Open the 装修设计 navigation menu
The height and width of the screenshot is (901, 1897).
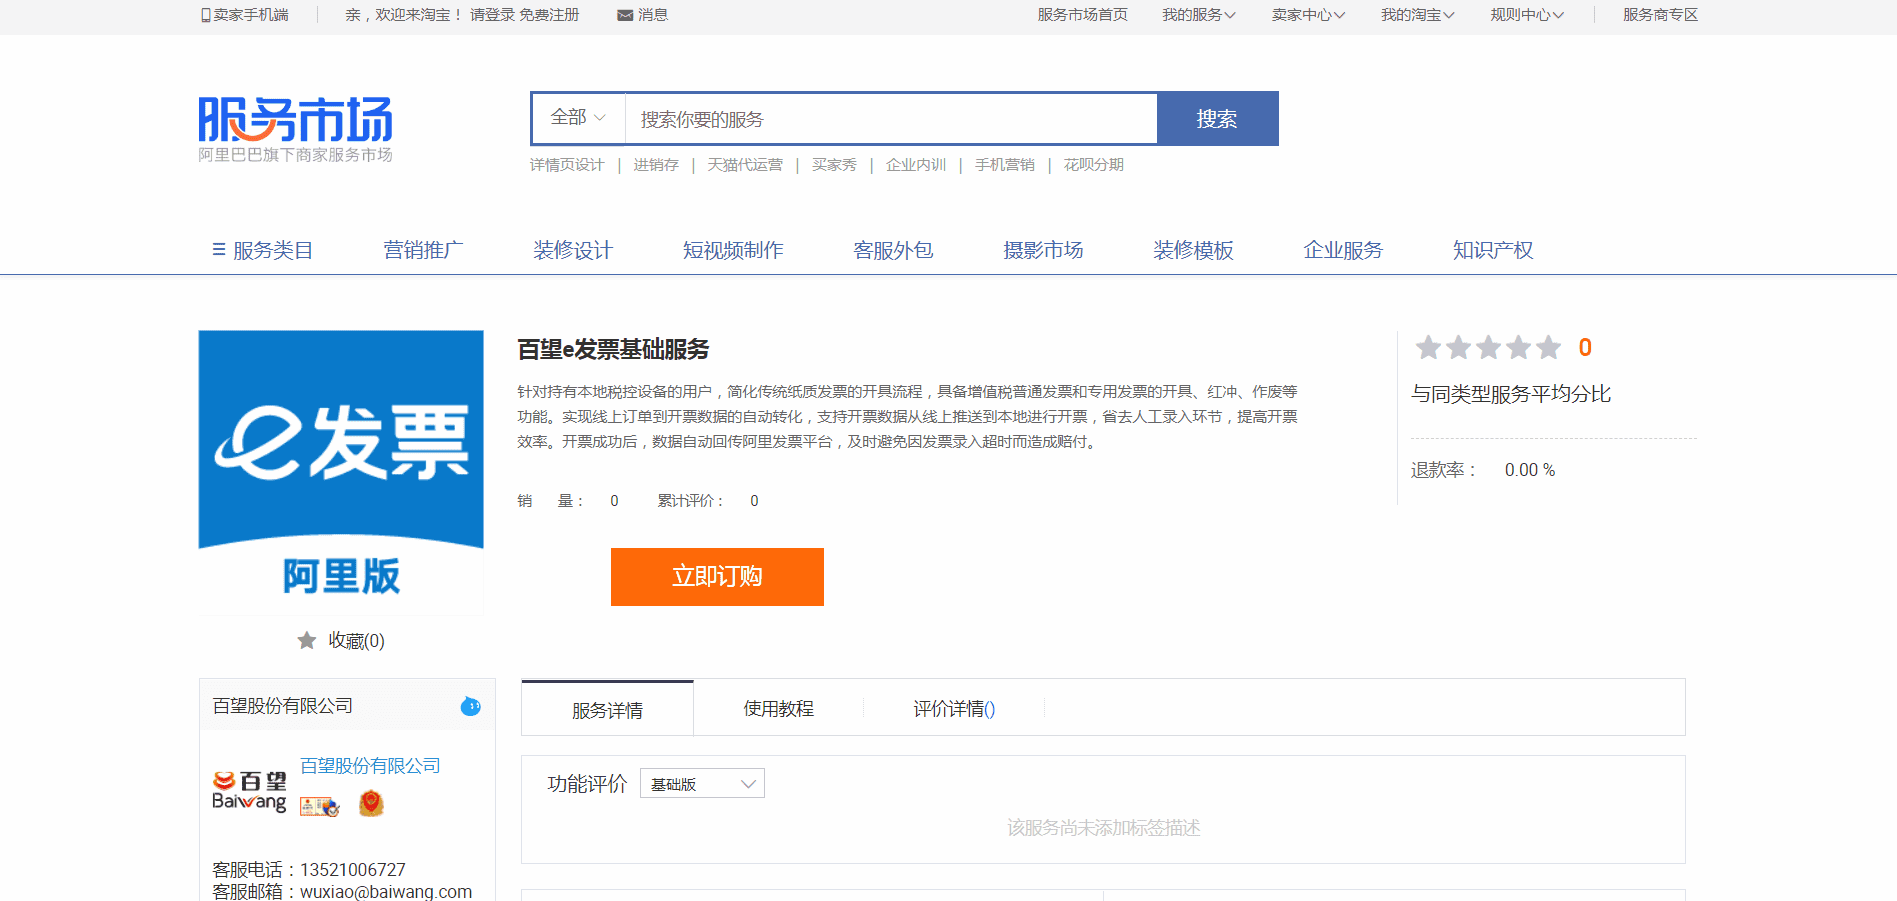click(x=573, y=250)
